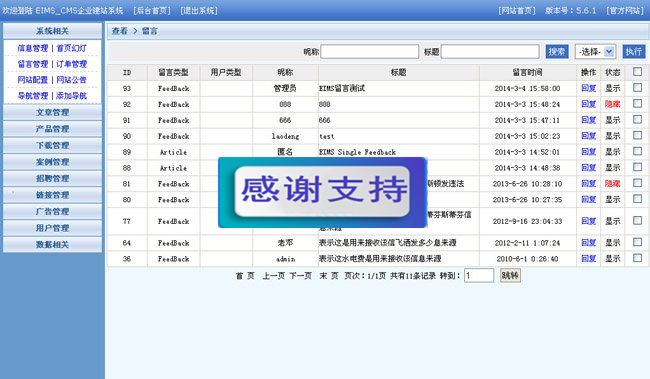Toggle 显示 status for ID 93
The image size is (650, 379).
613,88
